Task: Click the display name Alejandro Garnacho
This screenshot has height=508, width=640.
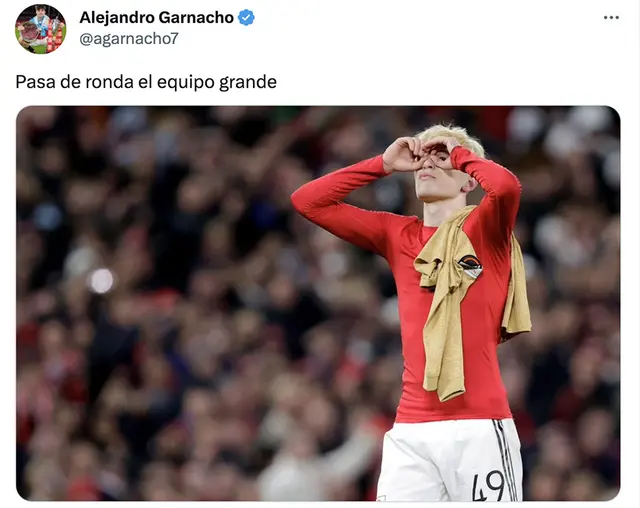Action: [x=156, y=18]
